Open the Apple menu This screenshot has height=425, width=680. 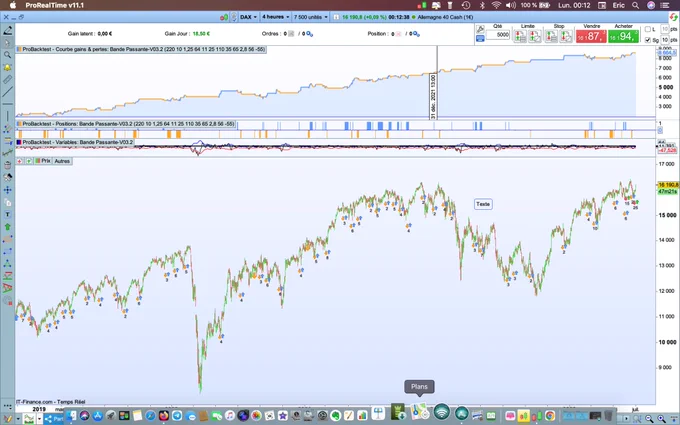pos(13,5)
